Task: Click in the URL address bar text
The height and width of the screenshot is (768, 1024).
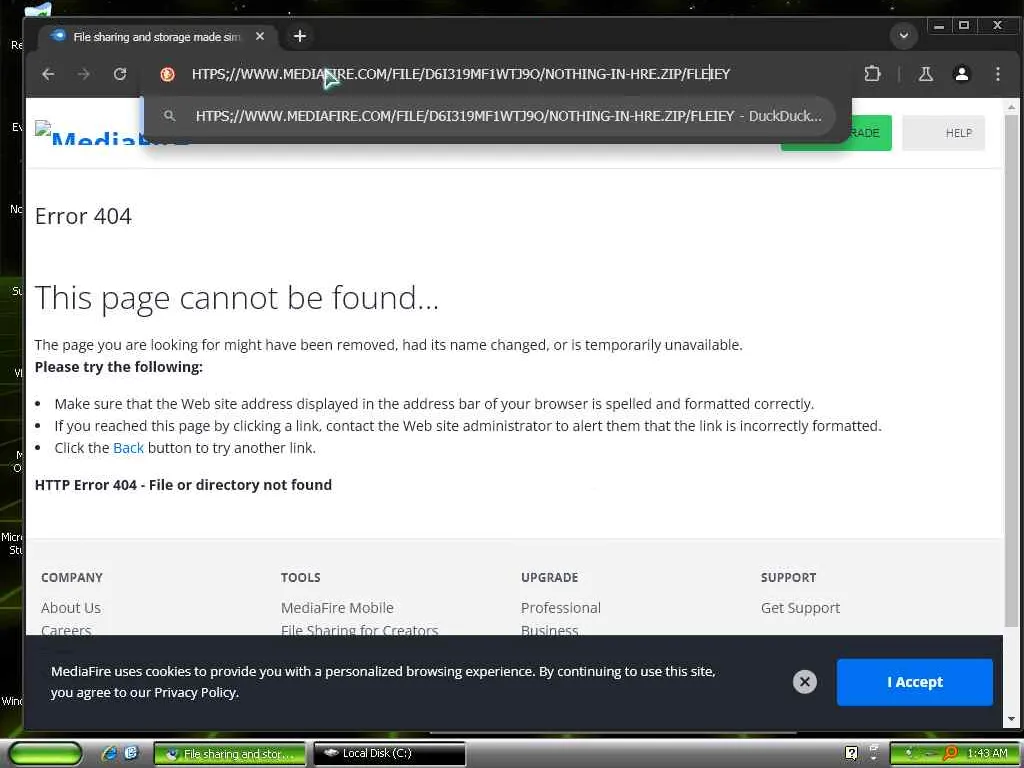Action: 460,74
